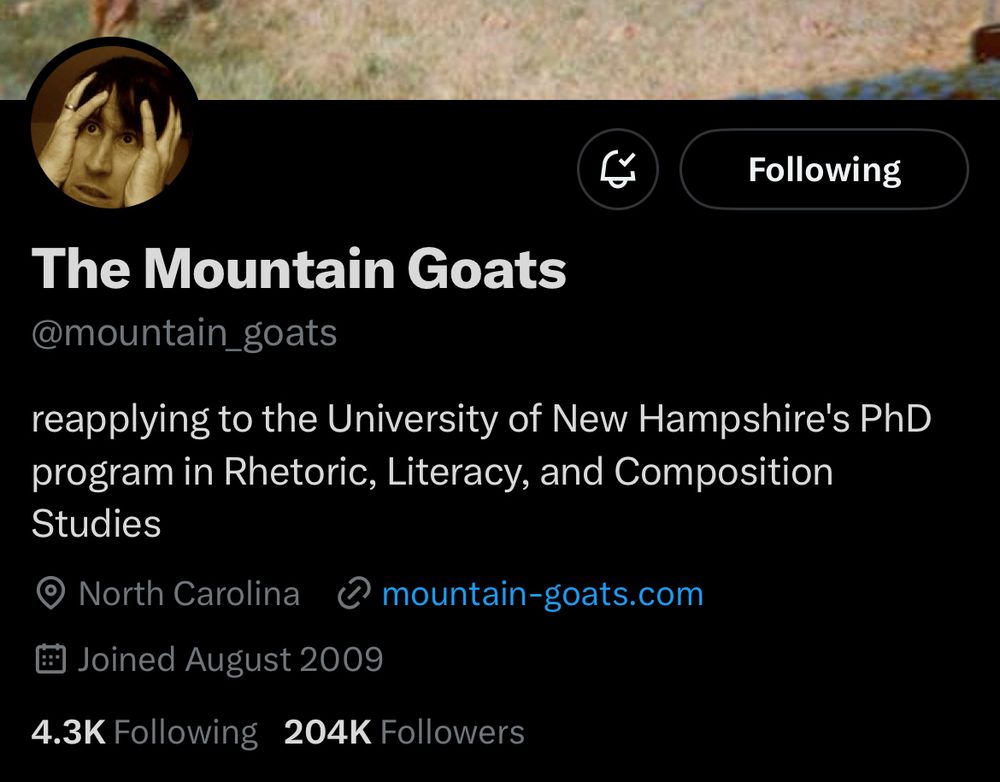Click the notifications bell icon

618,169
